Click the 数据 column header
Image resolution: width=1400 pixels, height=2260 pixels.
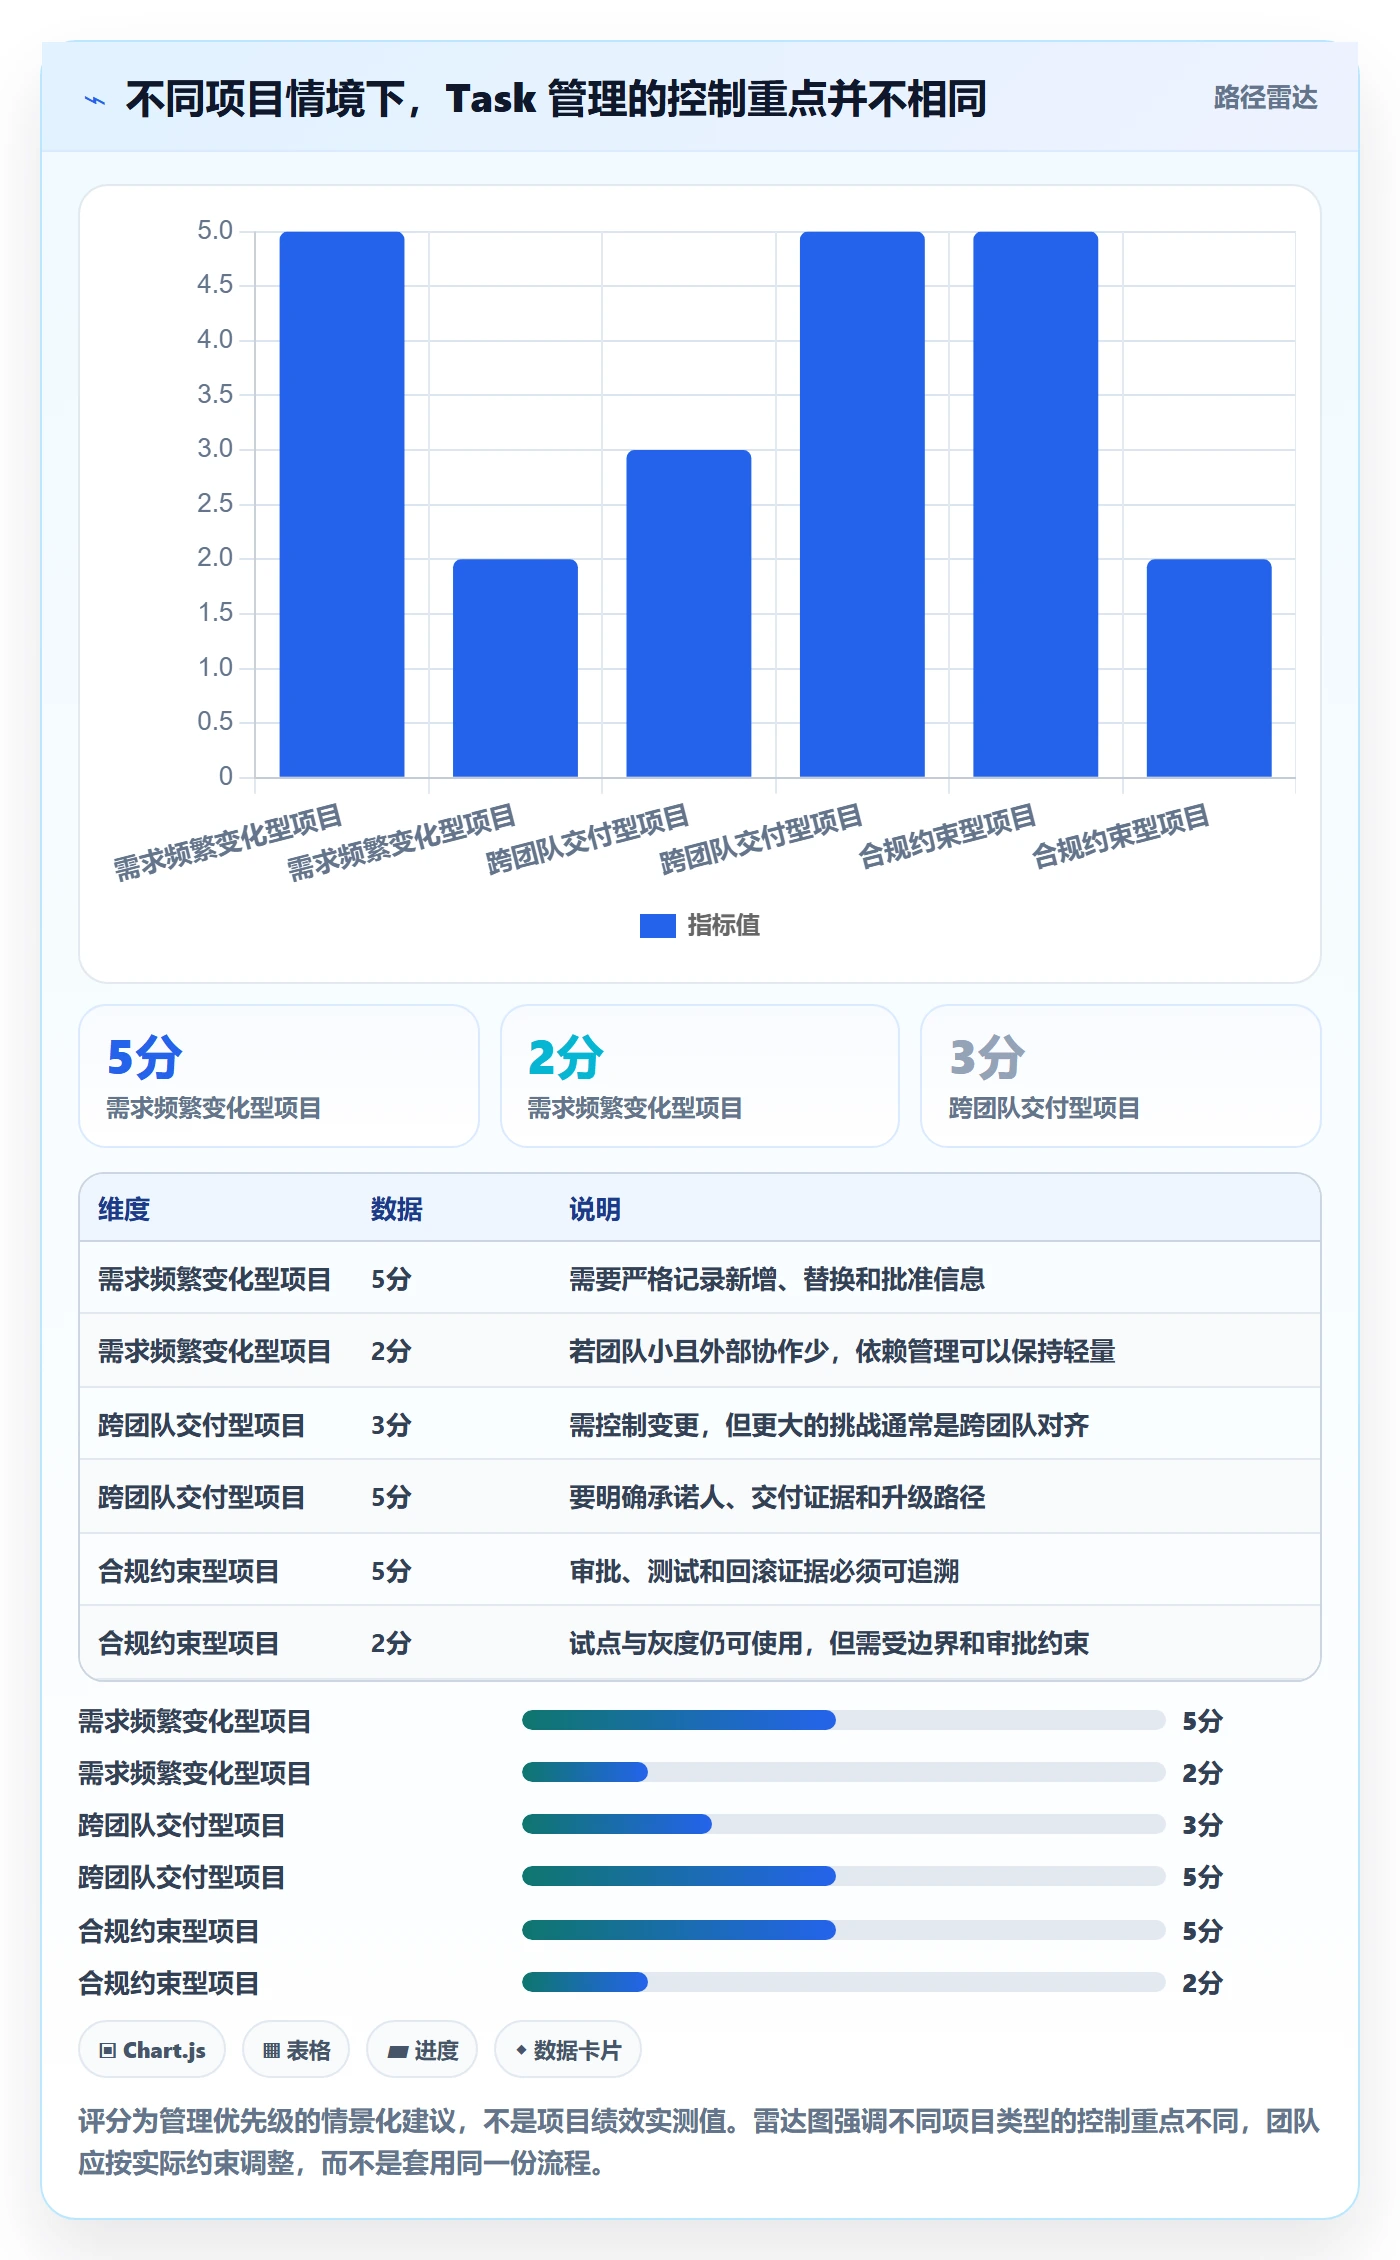397,1209
